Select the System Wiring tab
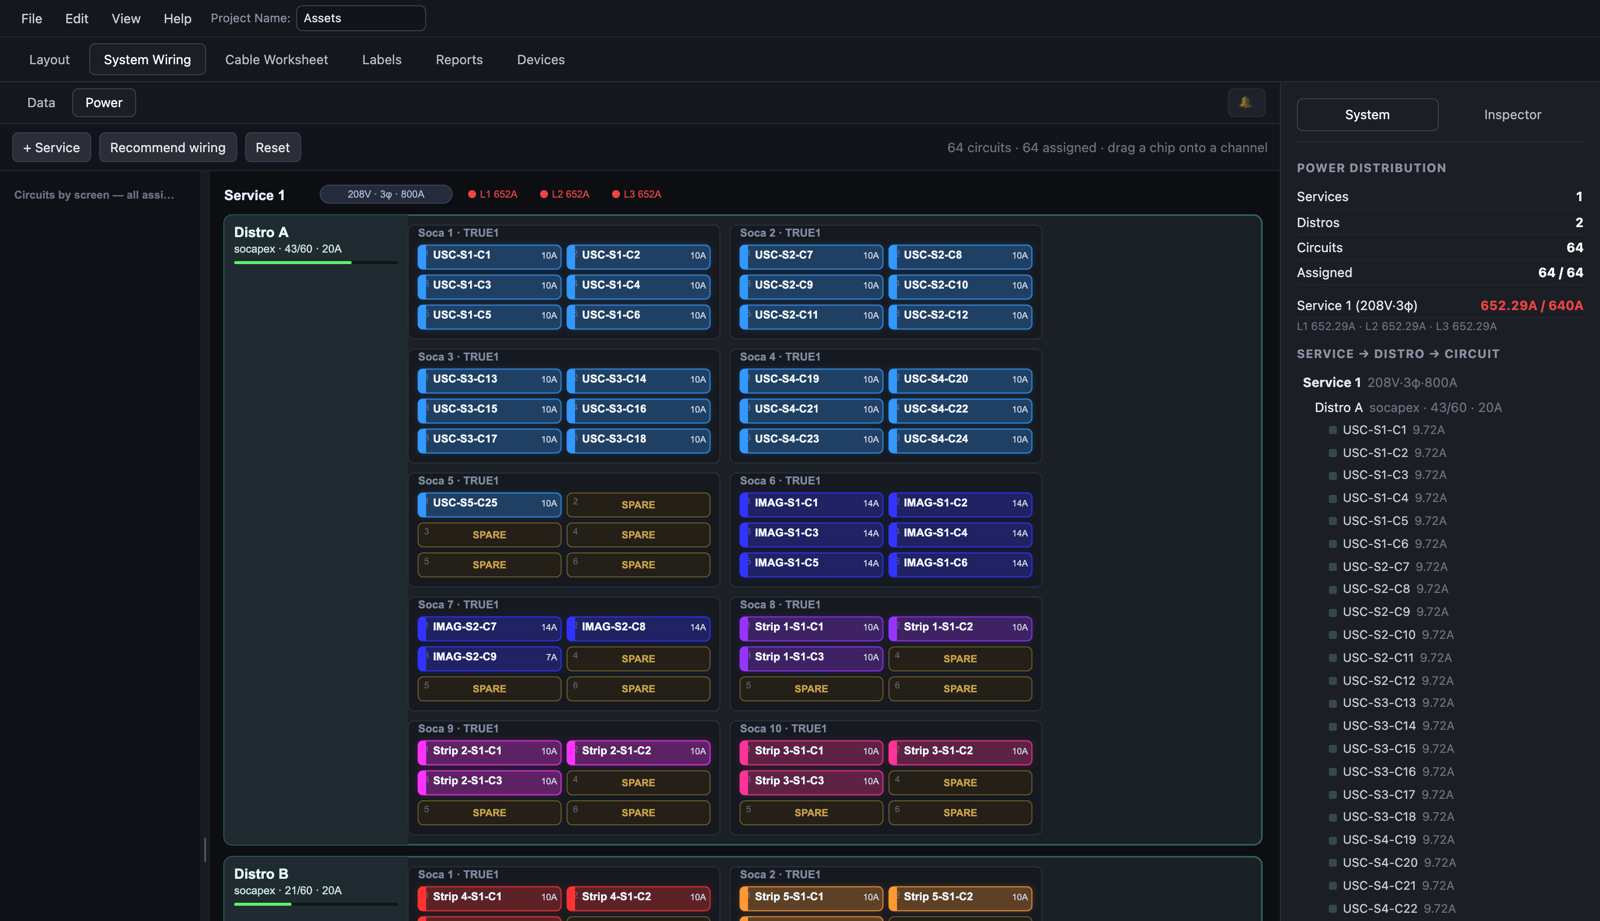This screenshot has height=921, width=1600. (x=147, y=59)
